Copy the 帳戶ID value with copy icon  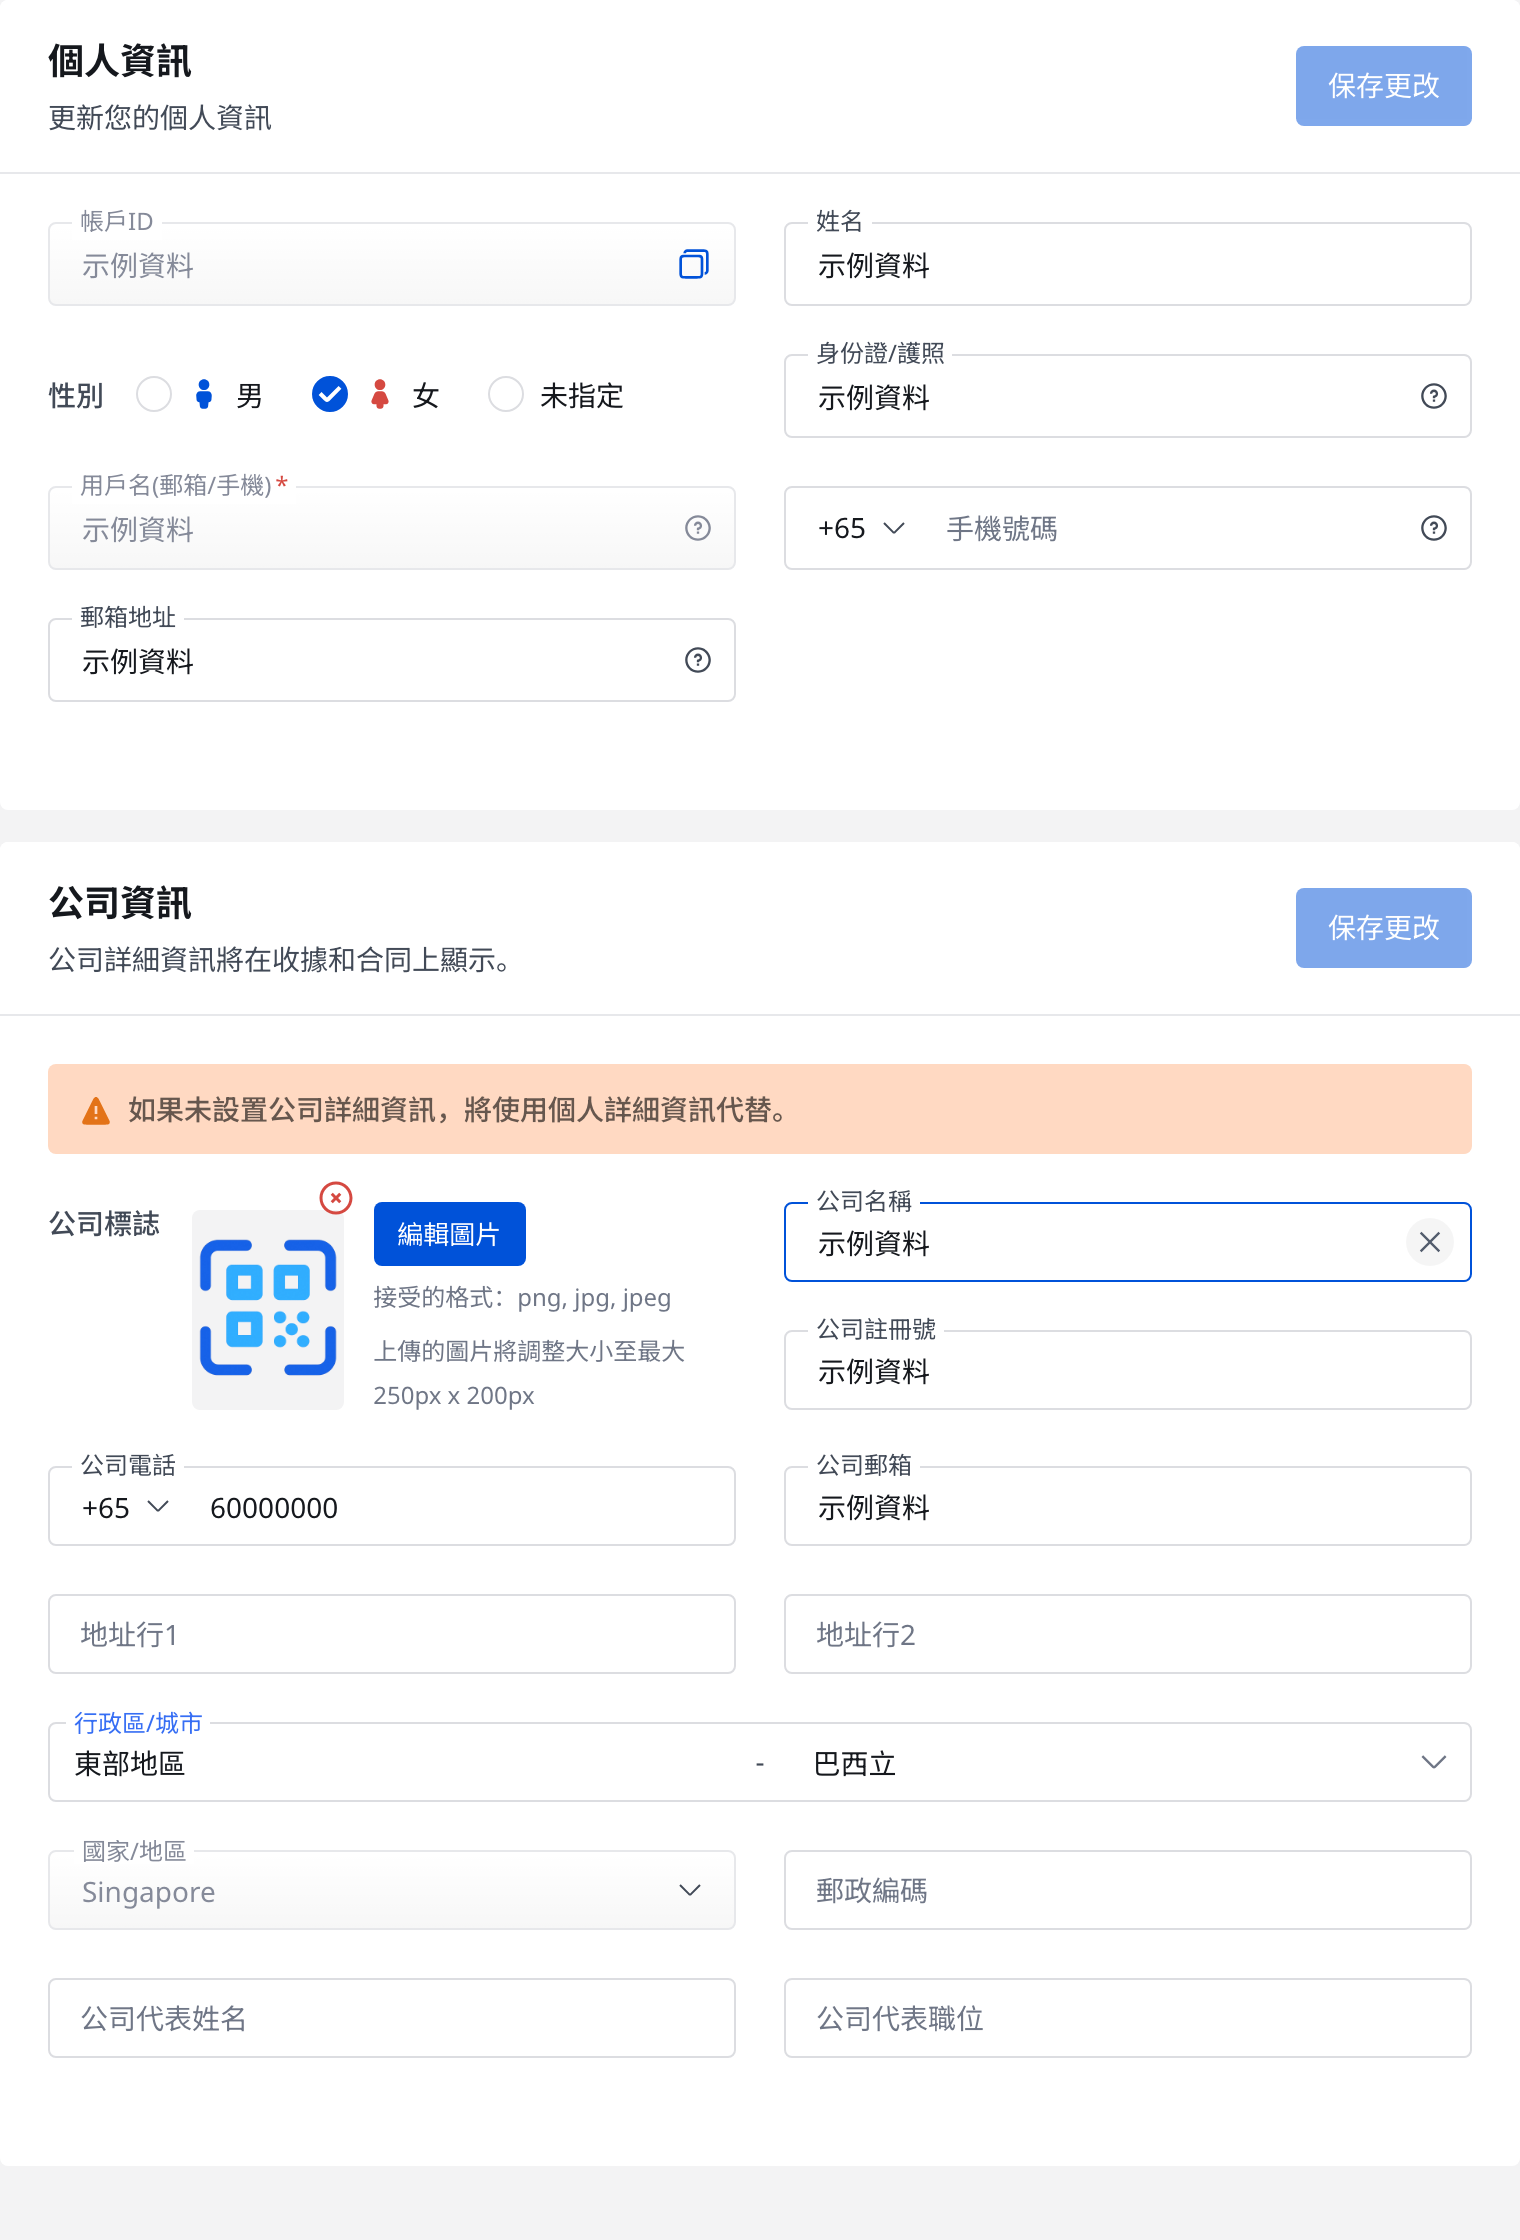[694, 264]
